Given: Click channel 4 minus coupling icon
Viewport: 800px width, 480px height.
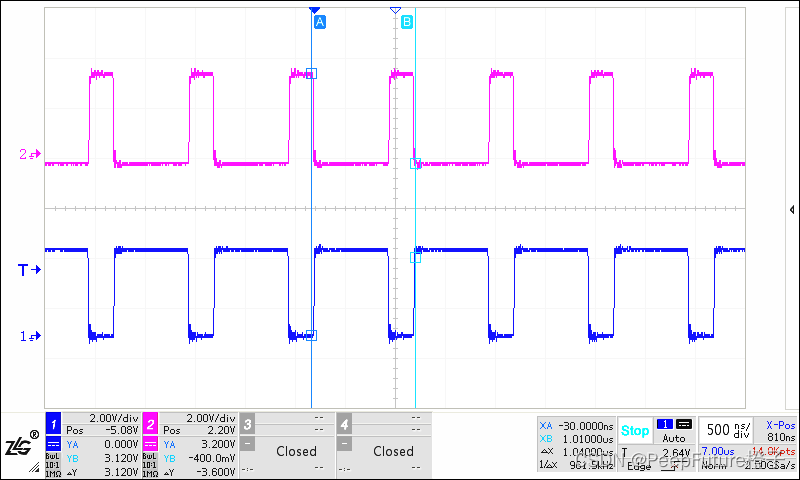Looking at the screenshot, I should pyautogui.click(x=344, y=443).
